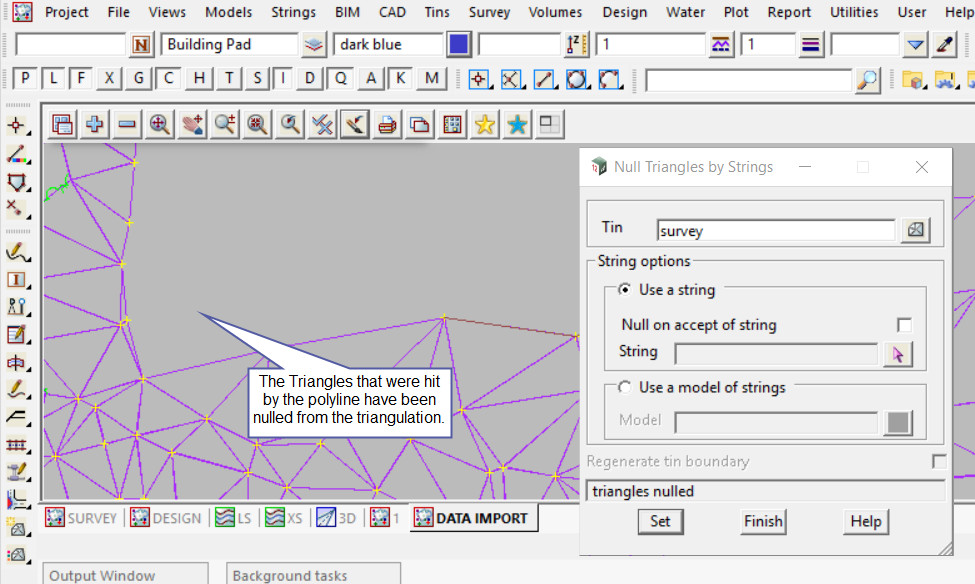The width and height of the screenshot is (975, 584).
Task: Open the Strings menu
Action: coord(293,12)
